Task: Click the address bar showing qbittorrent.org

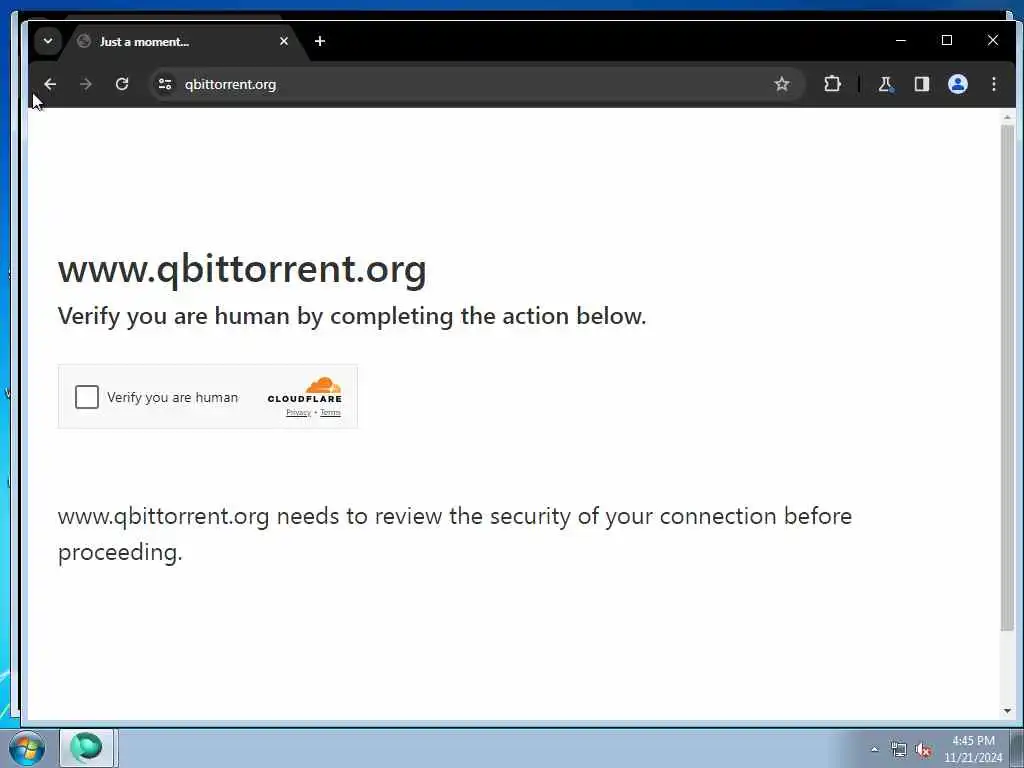Action: (x=477, y=84)
